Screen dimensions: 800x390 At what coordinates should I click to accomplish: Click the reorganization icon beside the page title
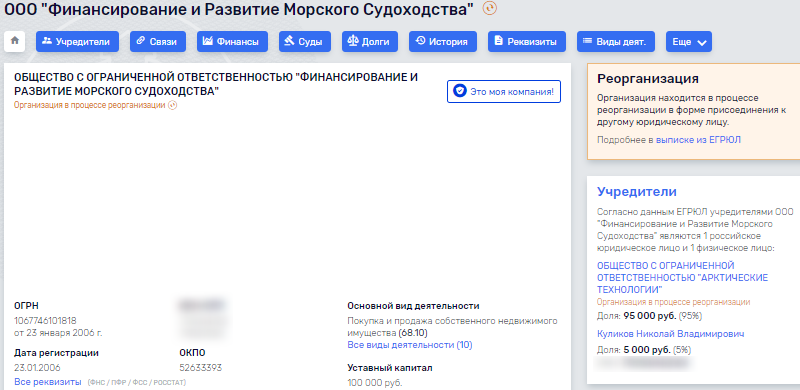point(489,8)
